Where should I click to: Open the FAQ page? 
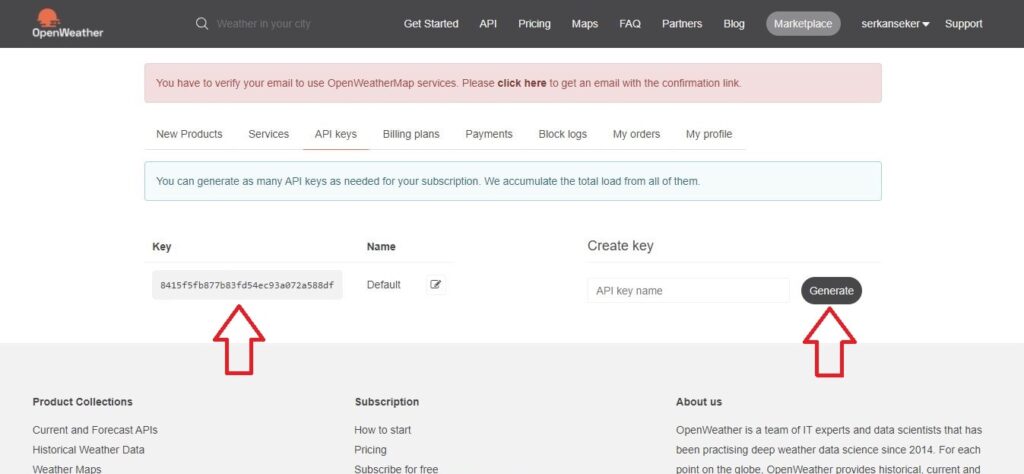[630, 24]
